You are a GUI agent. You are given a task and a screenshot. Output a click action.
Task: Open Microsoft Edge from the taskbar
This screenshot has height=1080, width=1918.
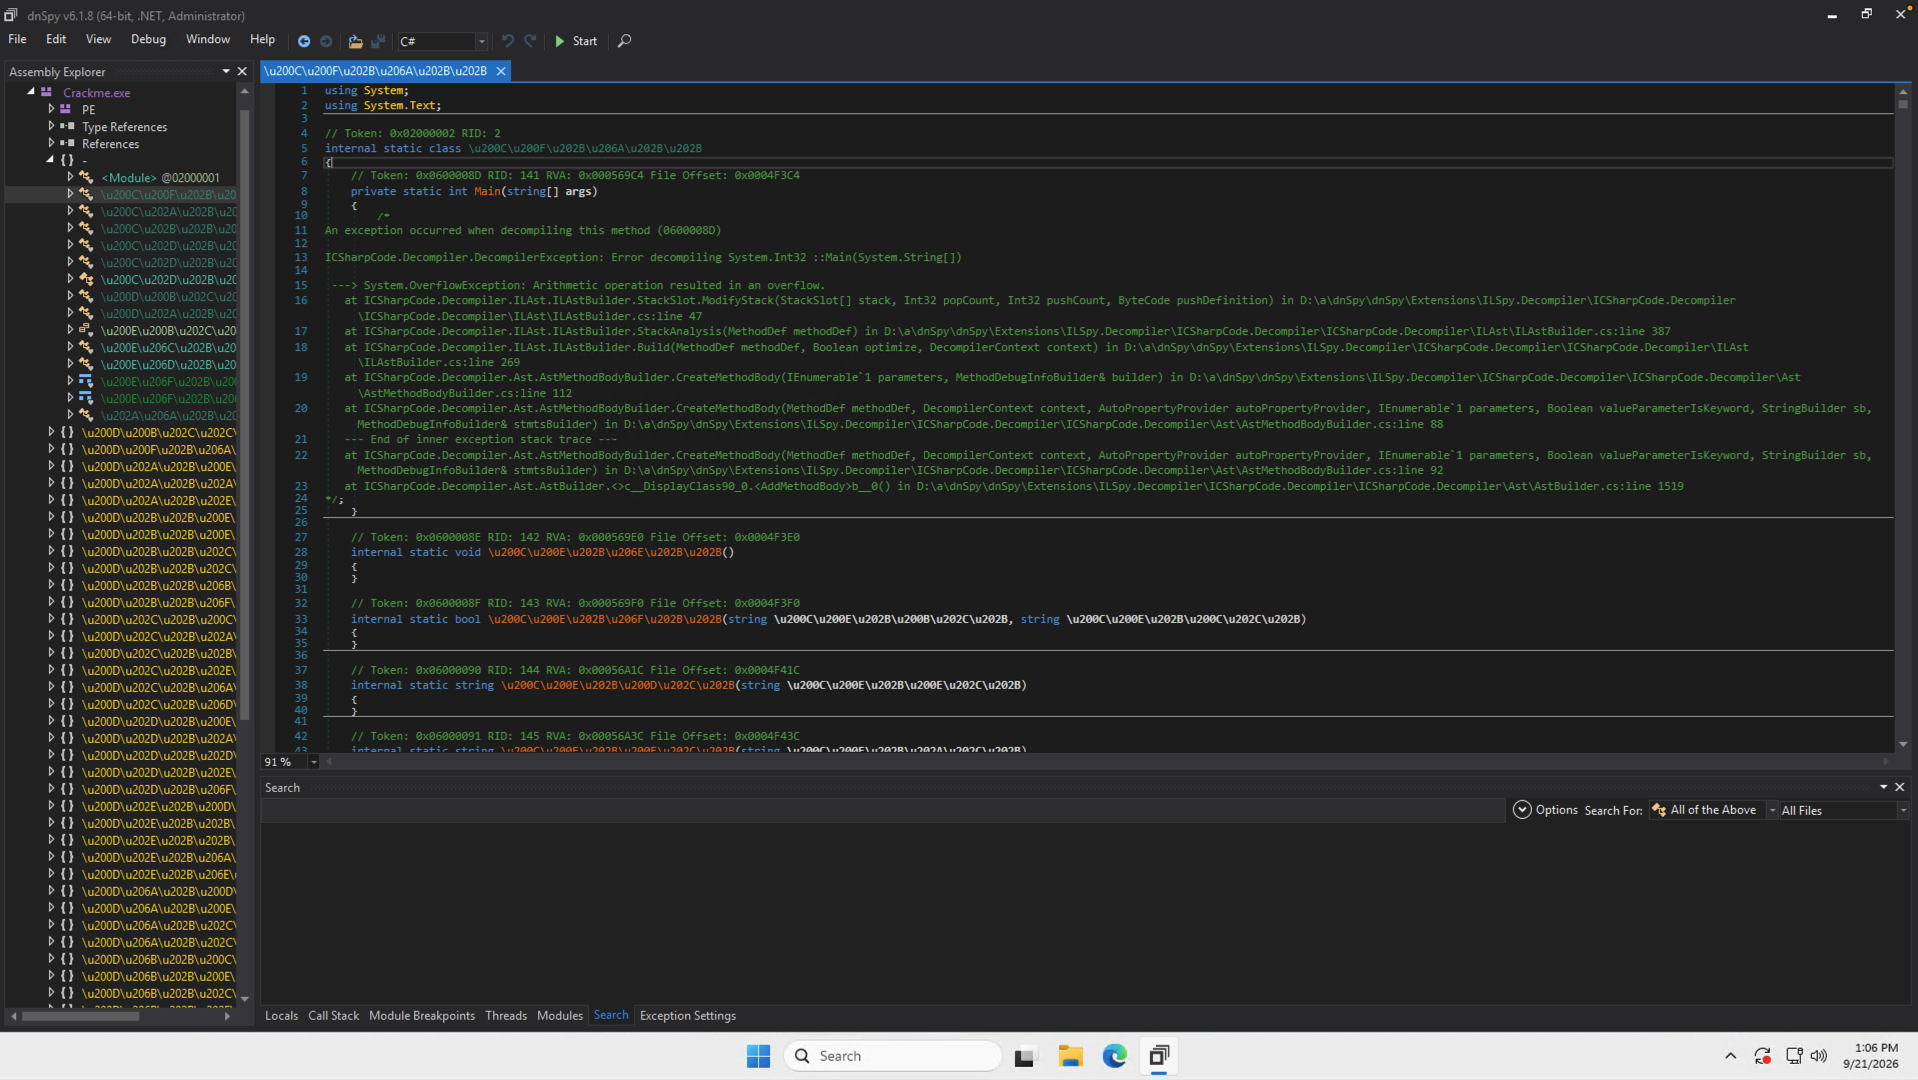pyautogui.click(x=1114, y=1056)
